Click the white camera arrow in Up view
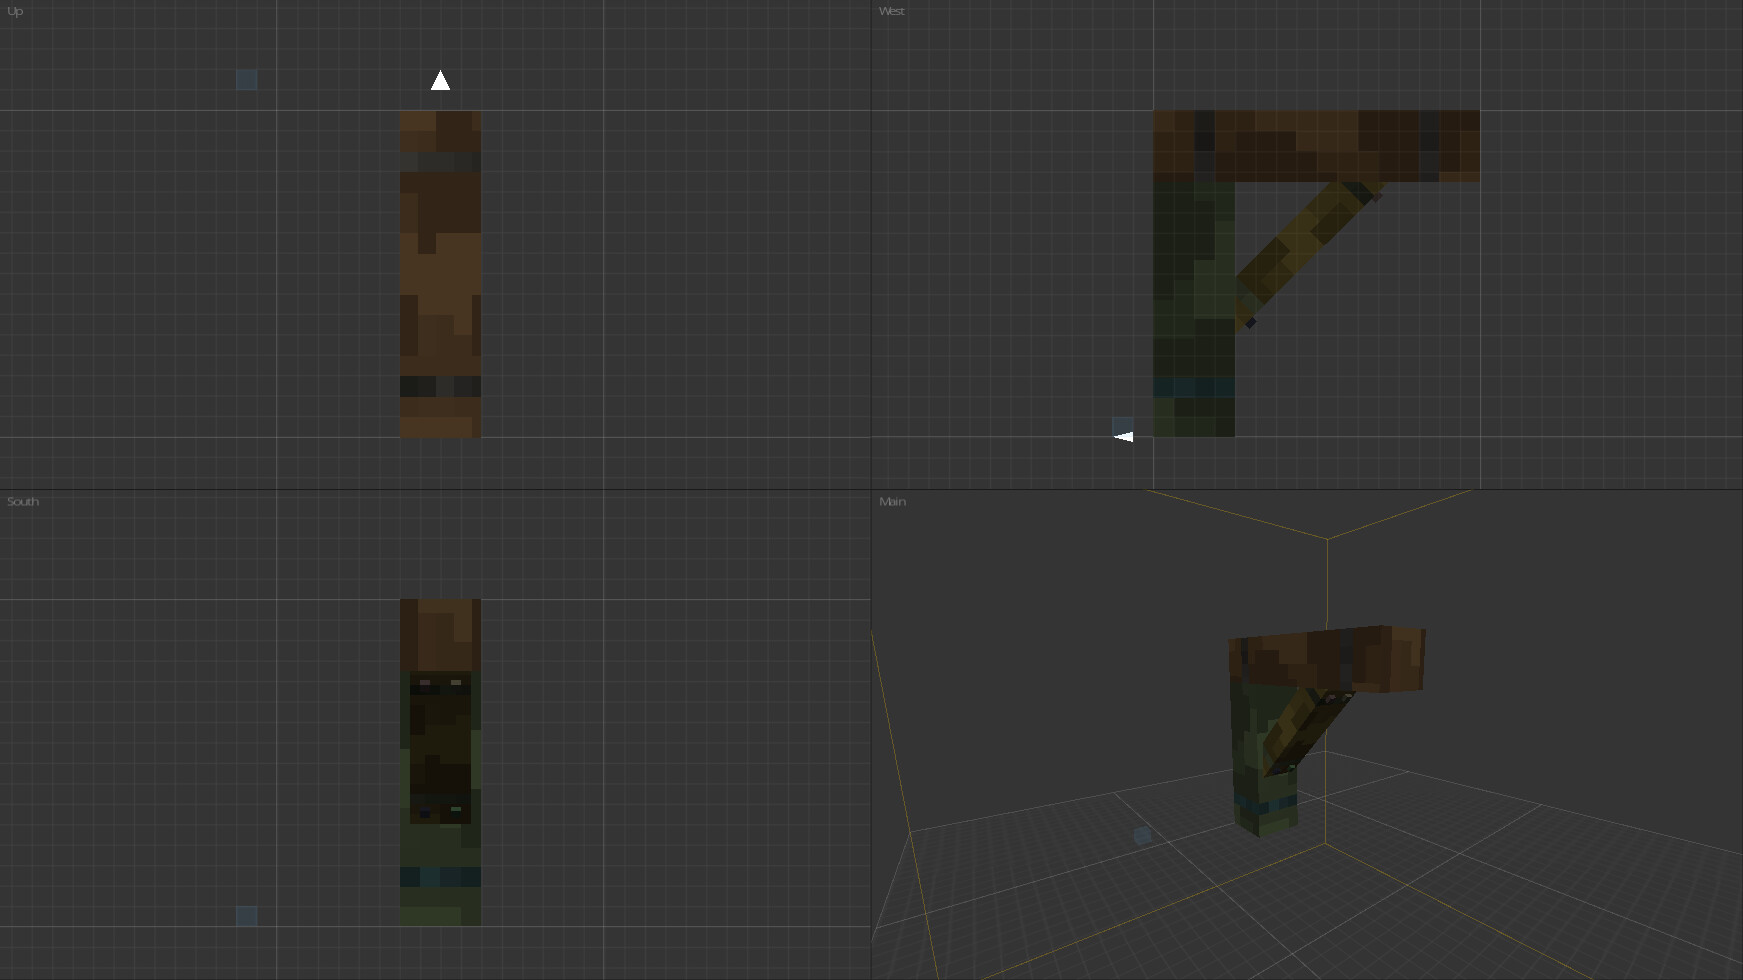This screenshot has height=980, width=1743. (x=440, y=81)
